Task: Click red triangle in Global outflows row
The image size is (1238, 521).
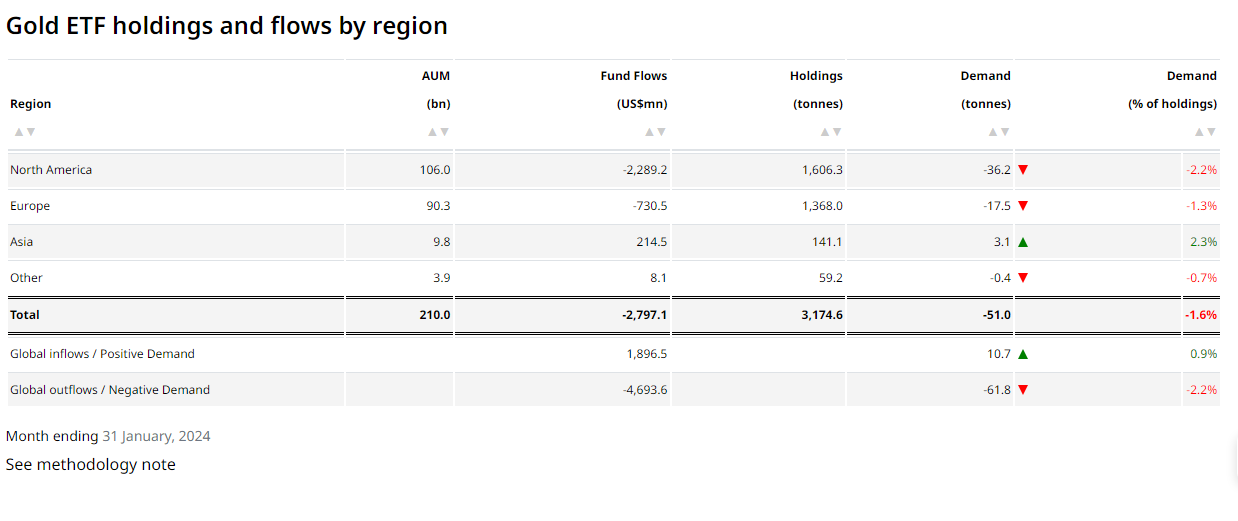Action: tap(1022, 390)
